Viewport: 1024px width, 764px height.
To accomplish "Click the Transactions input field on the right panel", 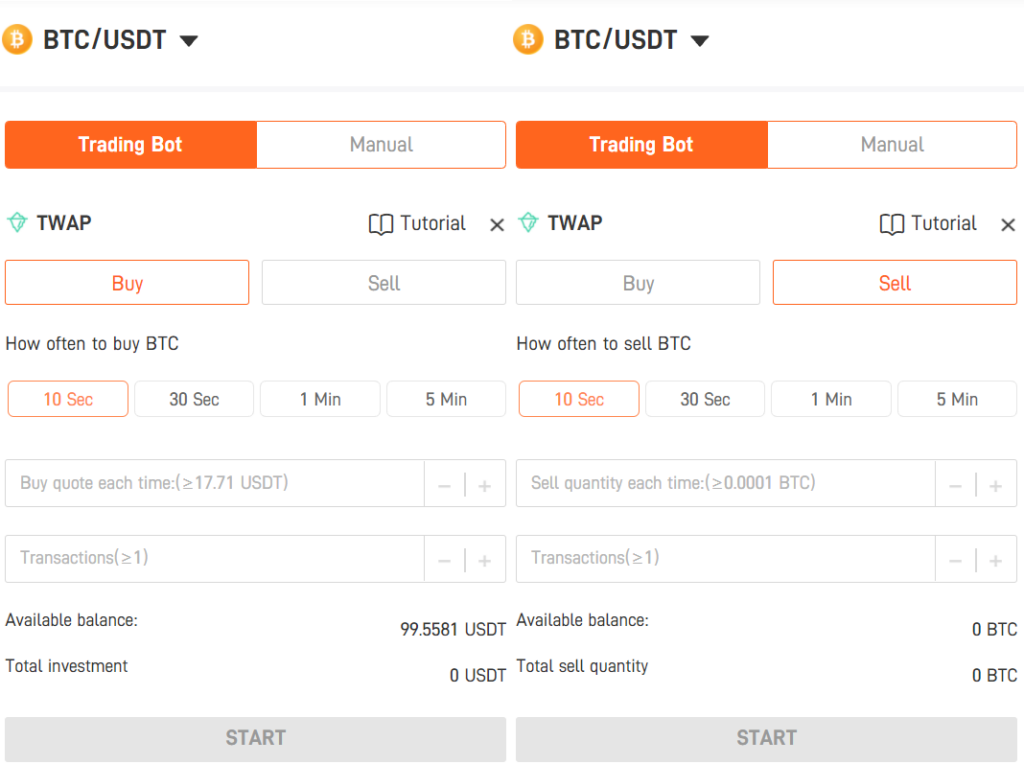I will pos(700,558).
